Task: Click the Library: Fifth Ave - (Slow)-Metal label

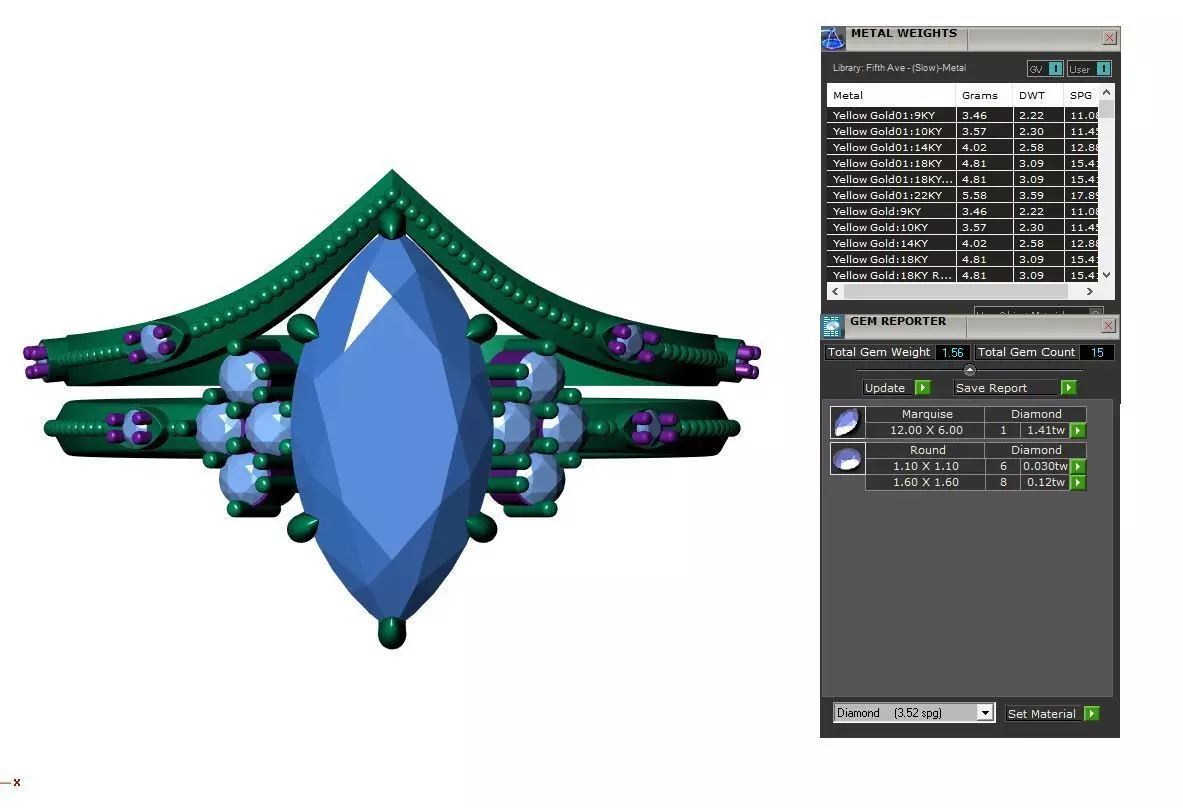Action: click(x=899, y=68)
